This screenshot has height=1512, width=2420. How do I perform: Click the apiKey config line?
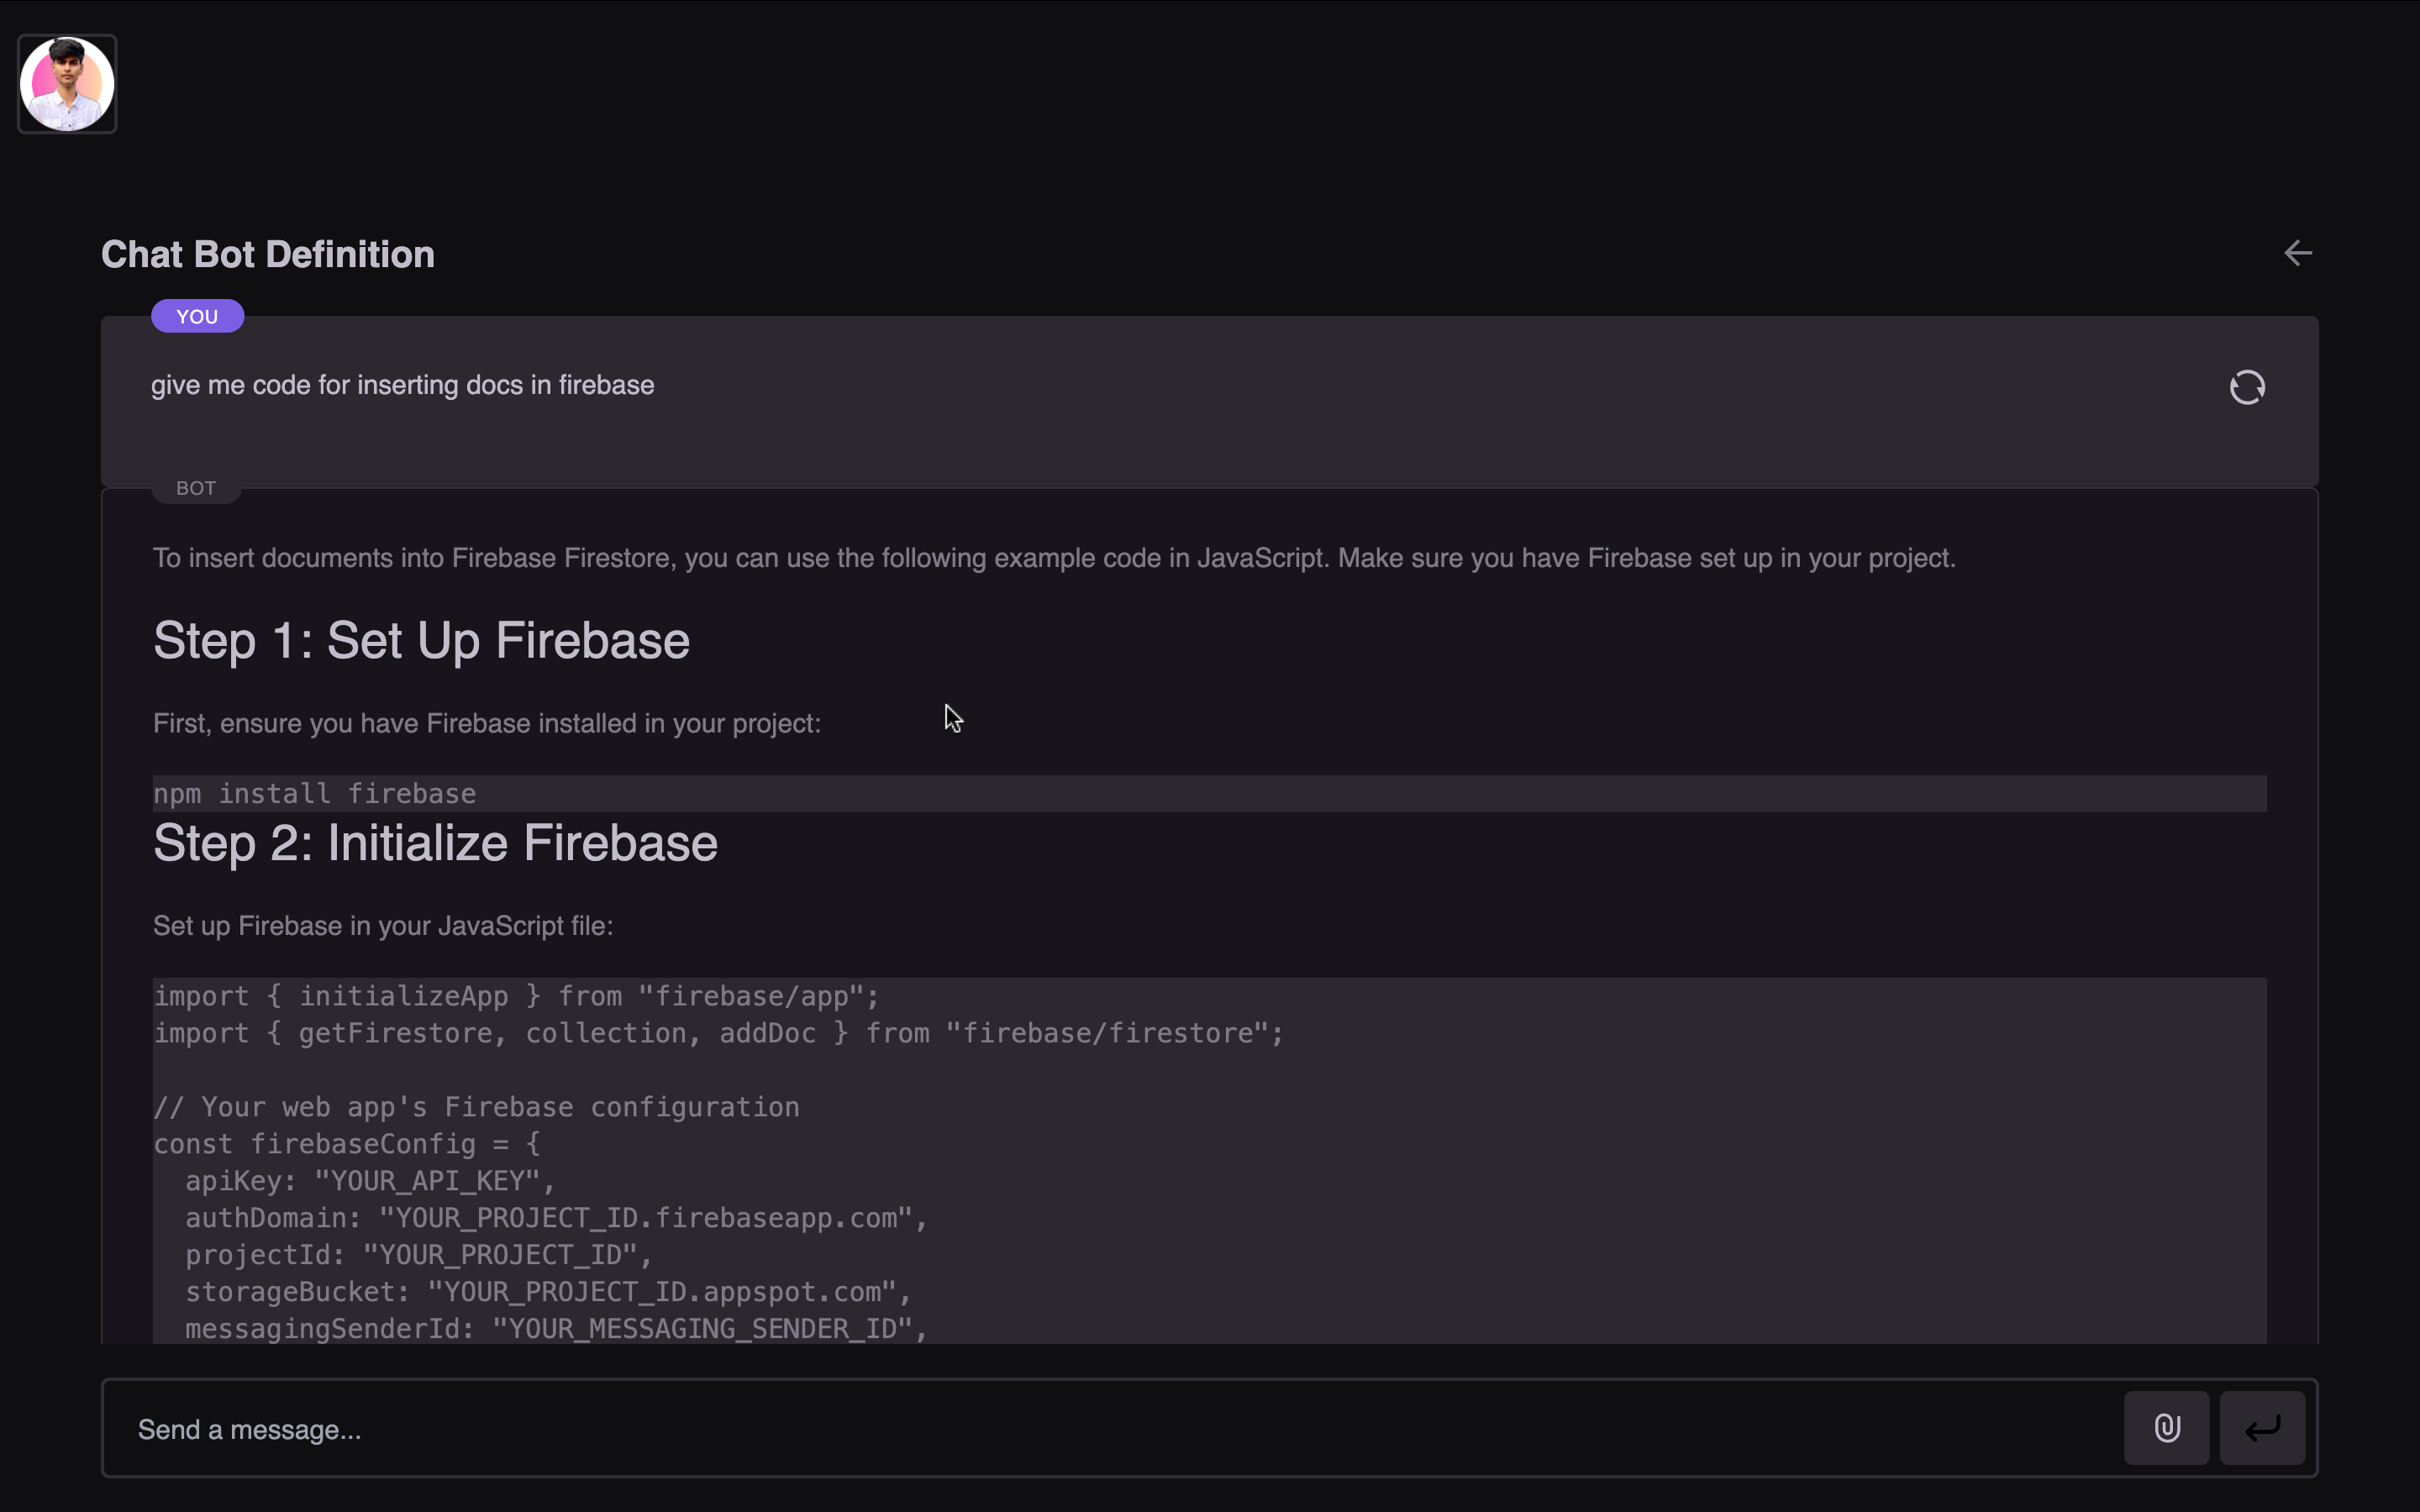pos(369,1181)
